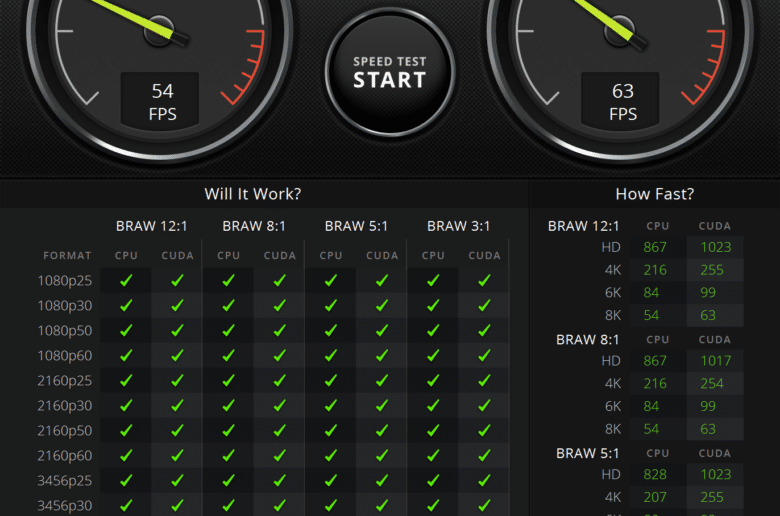The height and width of the screenshot is (516, 780).
Task: Click BRAW 12:1 header in How Fast panel
Action: [584, 226]
